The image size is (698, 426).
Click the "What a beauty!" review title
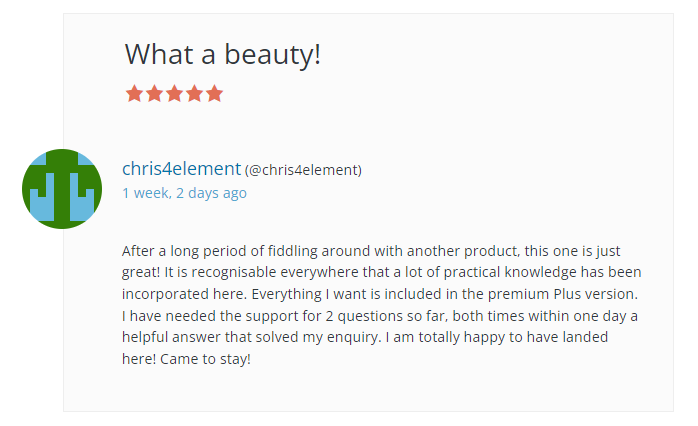coord(222,54)
